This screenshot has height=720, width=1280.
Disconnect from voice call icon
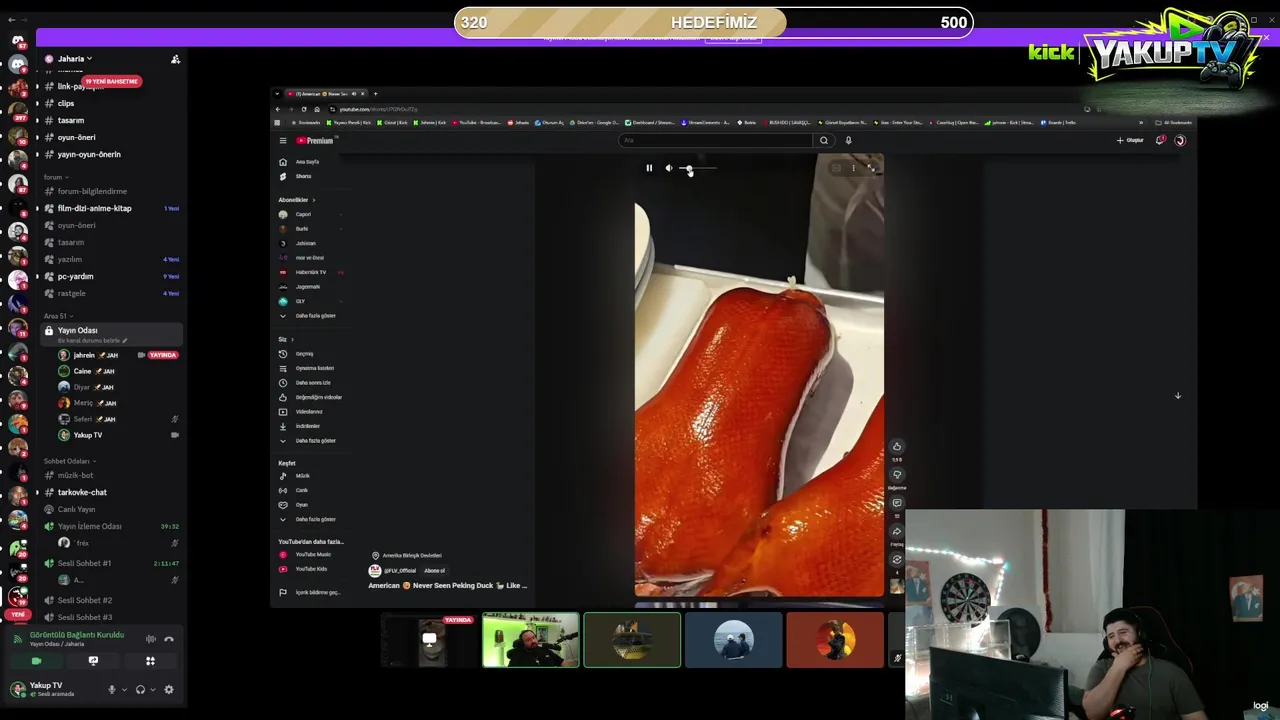(x=169, y=639)
